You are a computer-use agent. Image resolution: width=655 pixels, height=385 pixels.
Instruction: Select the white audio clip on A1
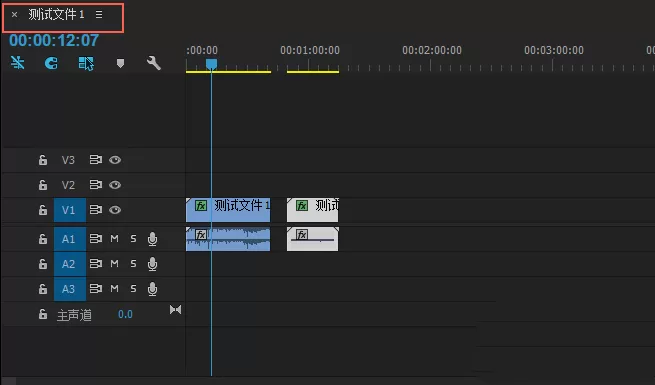click(312, 239)
